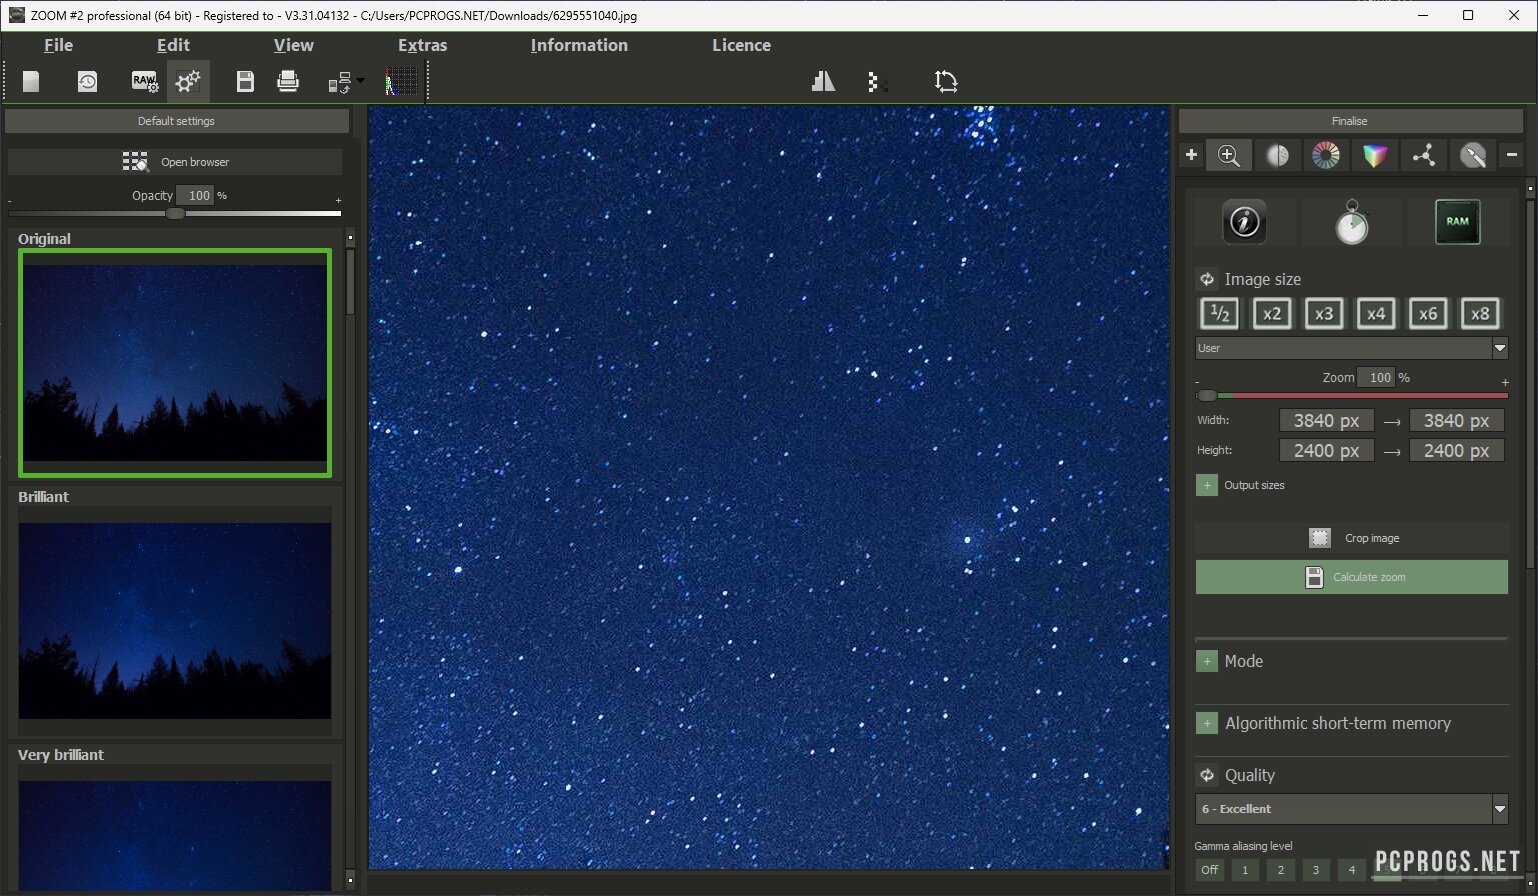This screenshot has height=896, width=1538.
Task: Expand the Mode section
Action: click(x=1207, y=661)
